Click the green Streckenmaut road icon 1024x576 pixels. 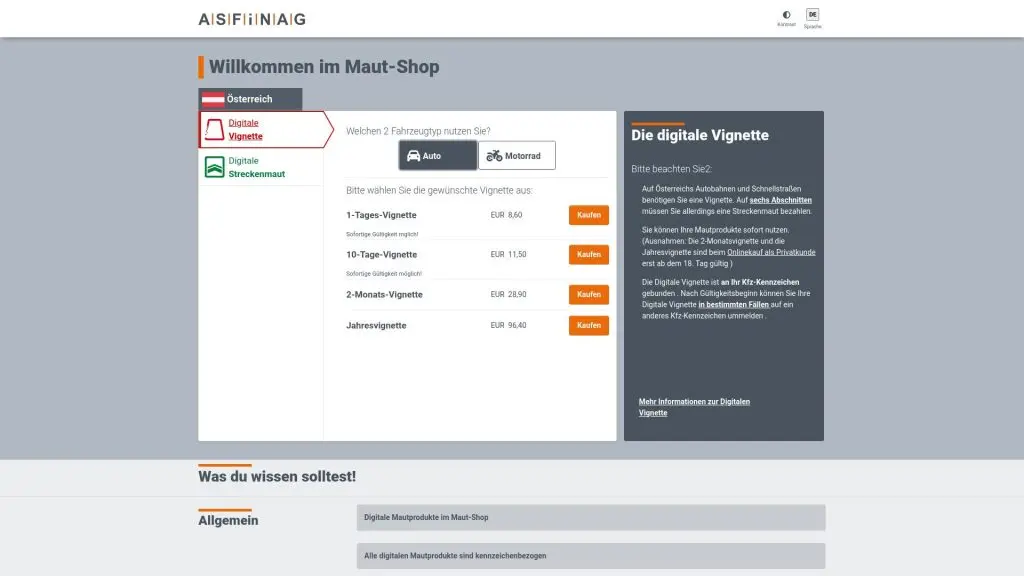[x=214, y=167]
